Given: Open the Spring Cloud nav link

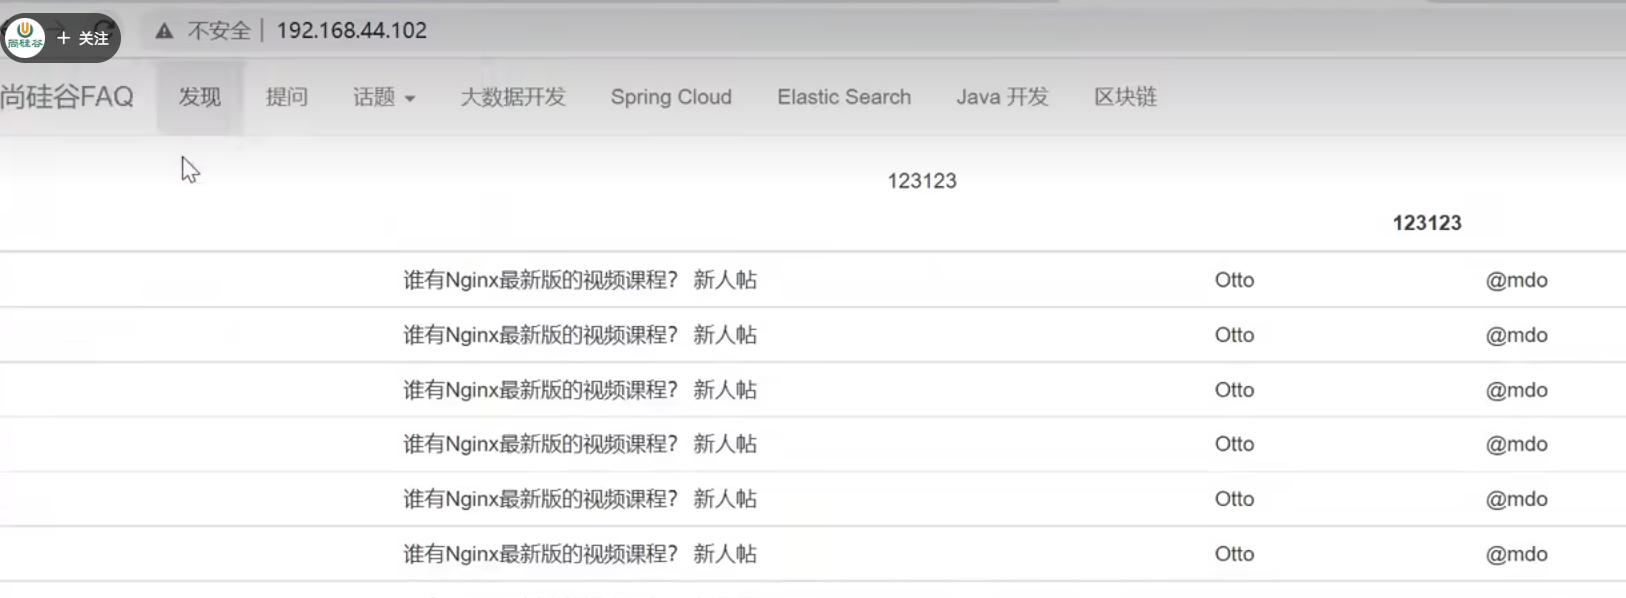Looking at the screenshot, I should [x=670, y=97].
